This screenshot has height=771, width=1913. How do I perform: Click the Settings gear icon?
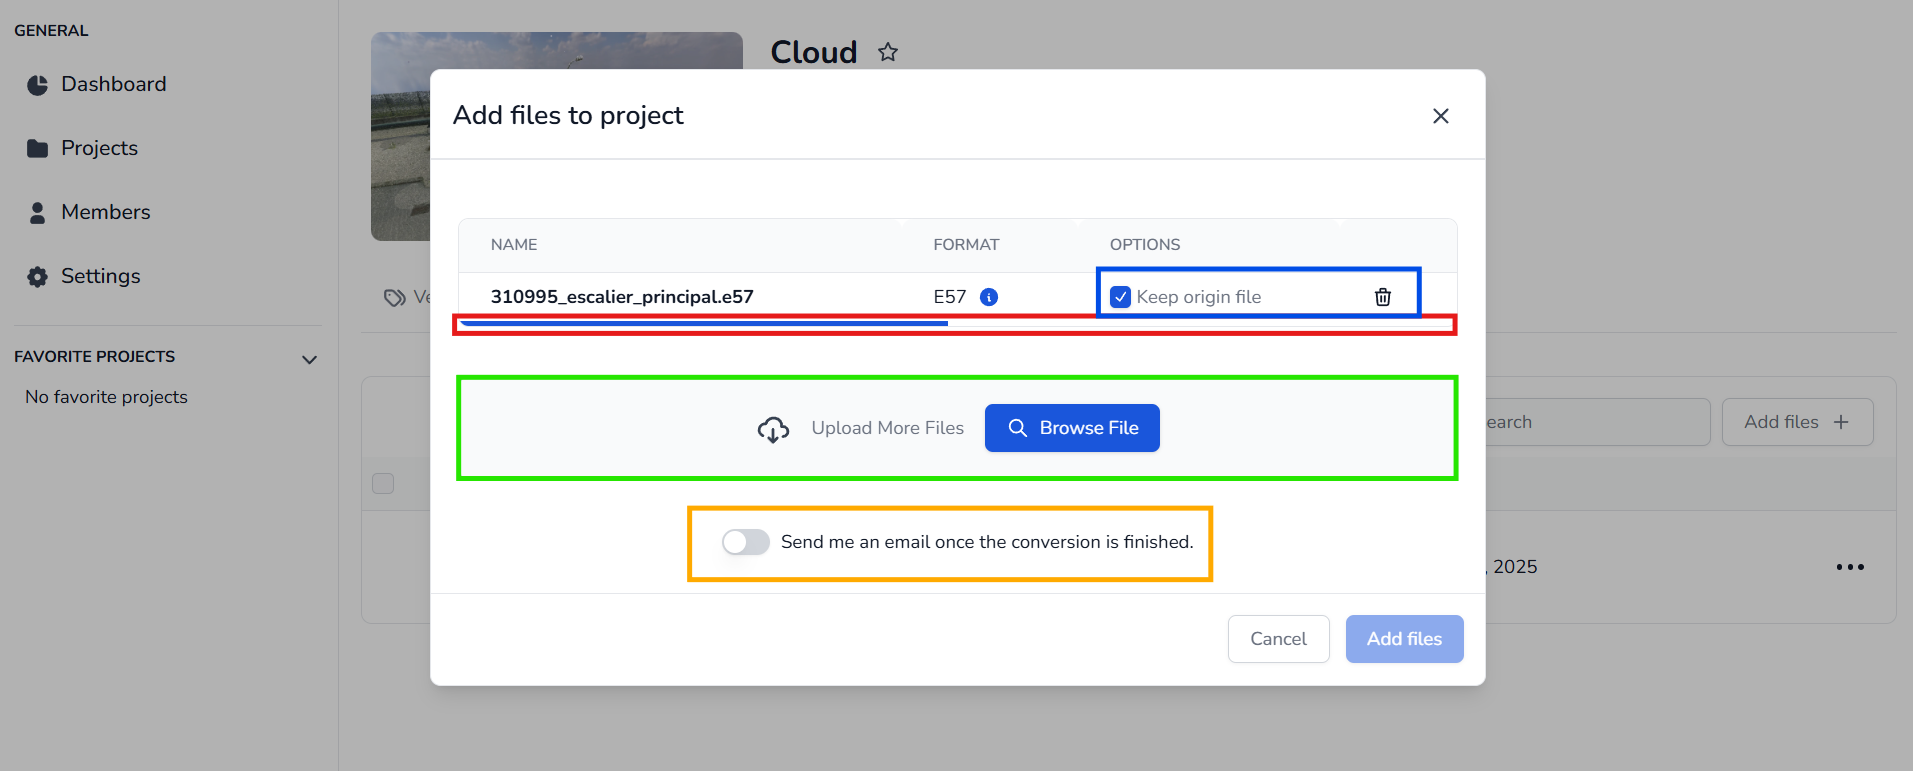point(38,277)
